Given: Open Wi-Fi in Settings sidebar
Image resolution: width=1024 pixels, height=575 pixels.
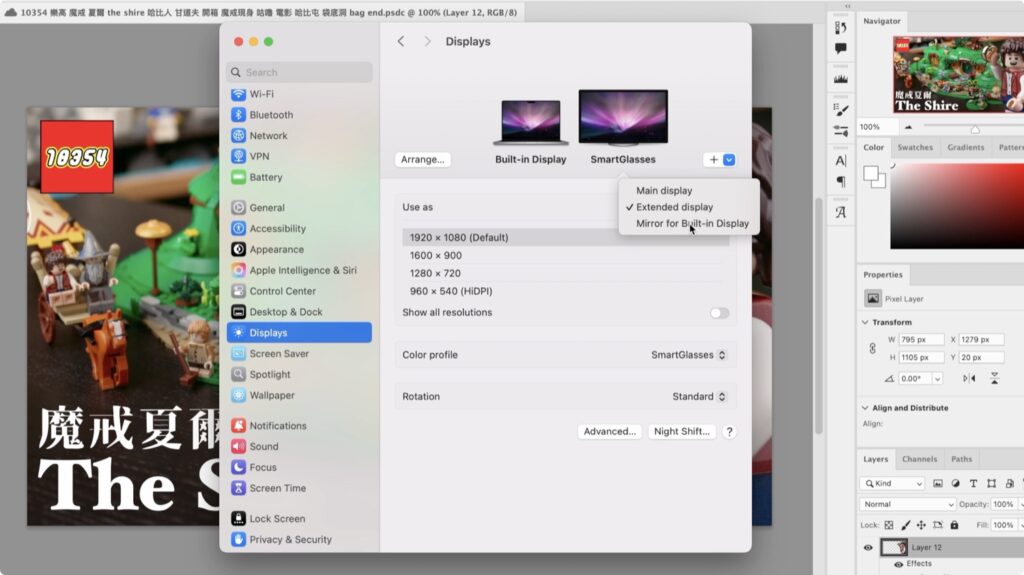Looking at the screenshot, I should coord(299,94).
